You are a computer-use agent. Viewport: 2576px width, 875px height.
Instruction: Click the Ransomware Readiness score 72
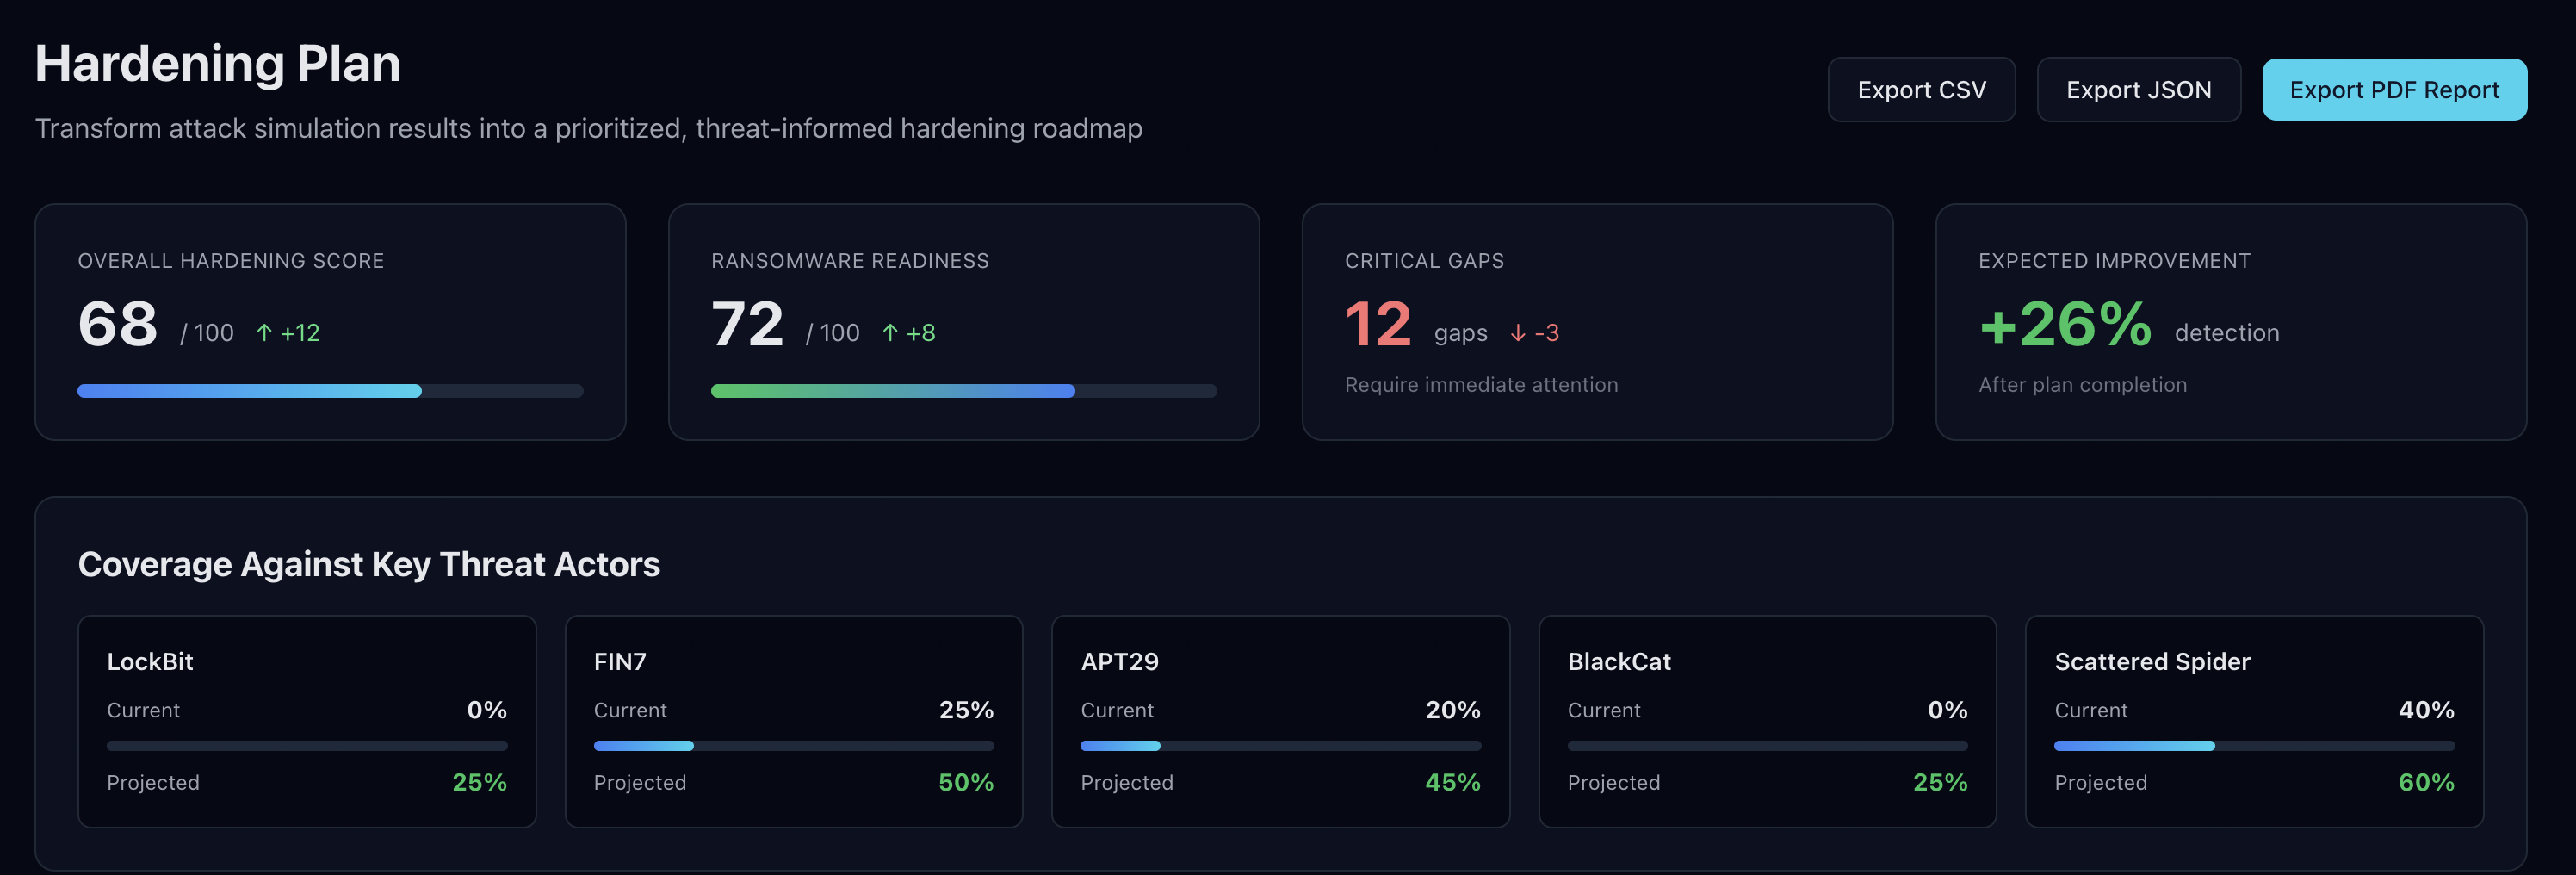tap(747, 322)
